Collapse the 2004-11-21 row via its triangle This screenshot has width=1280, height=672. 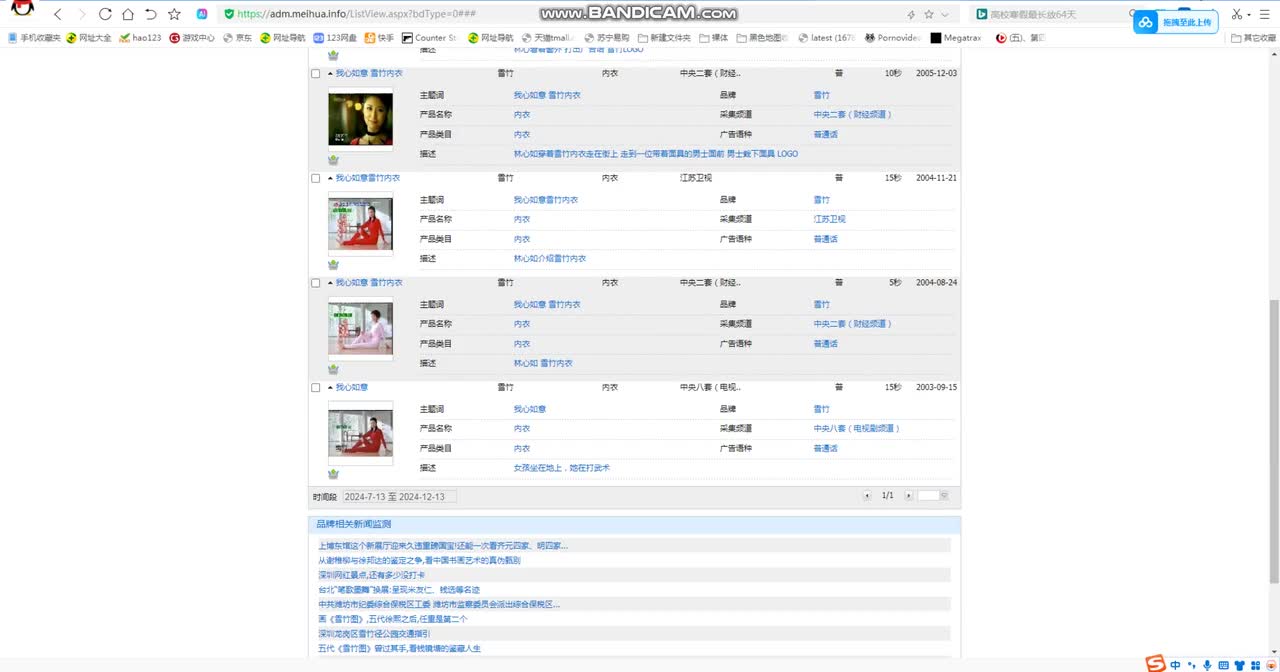coord(330,178)
